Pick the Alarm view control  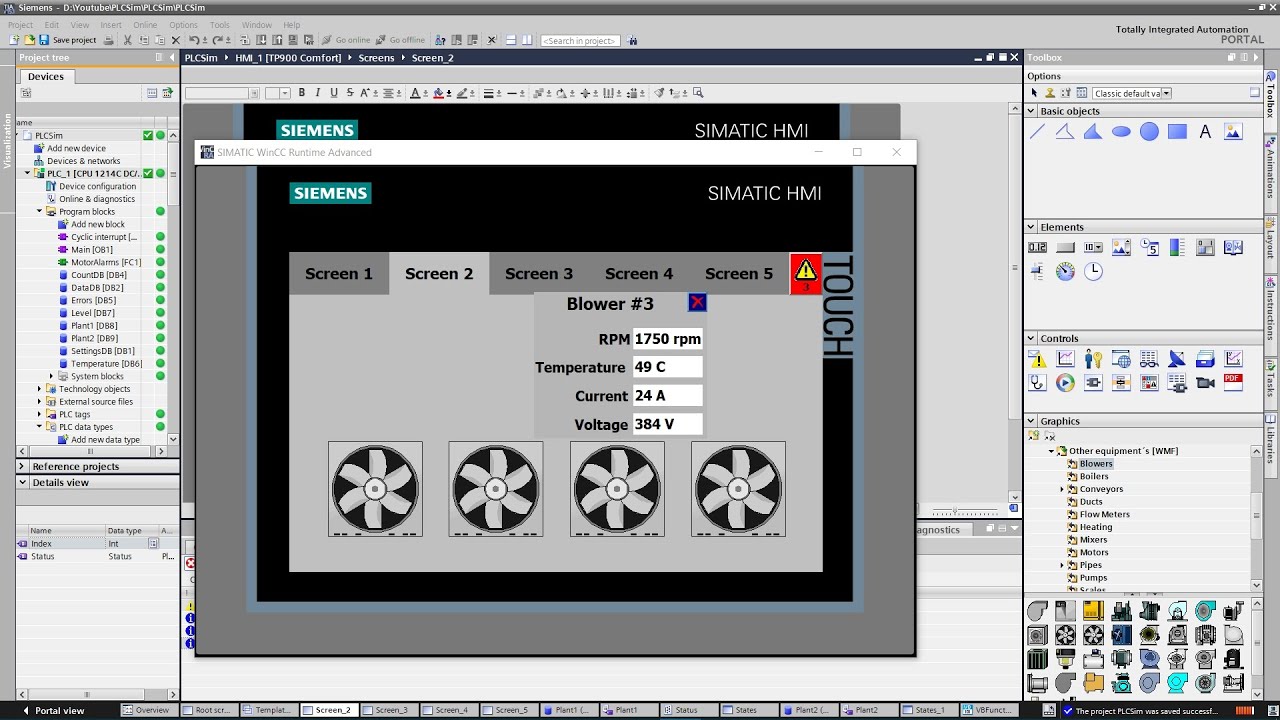tap(1037, 359)
